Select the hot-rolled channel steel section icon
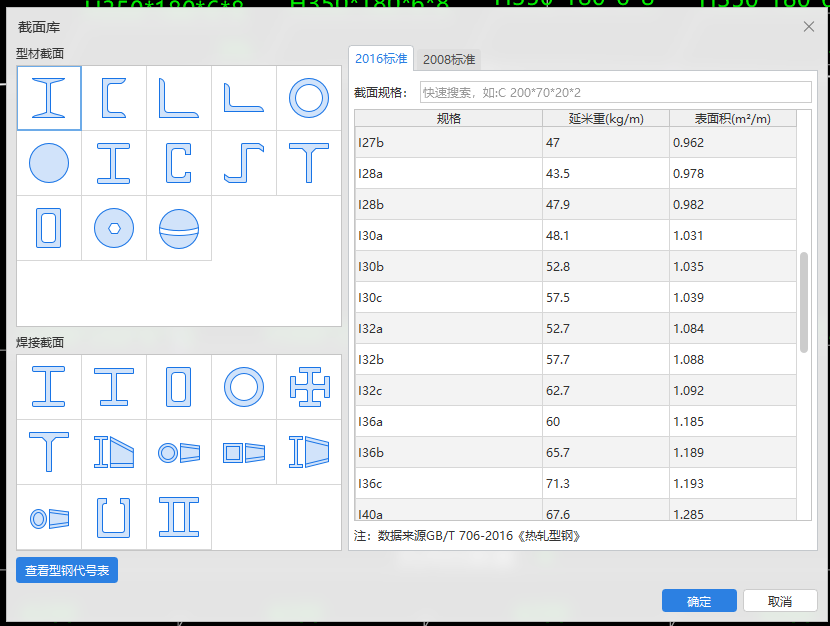 tap(114, 98)
